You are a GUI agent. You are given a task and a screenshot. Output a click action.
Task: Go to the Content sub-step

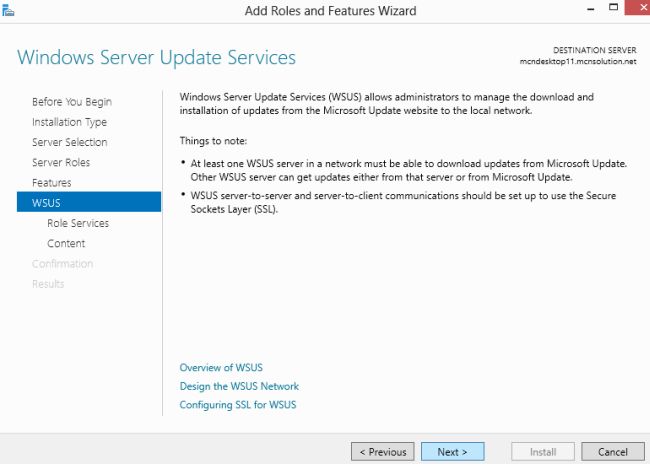pos(66,243)
